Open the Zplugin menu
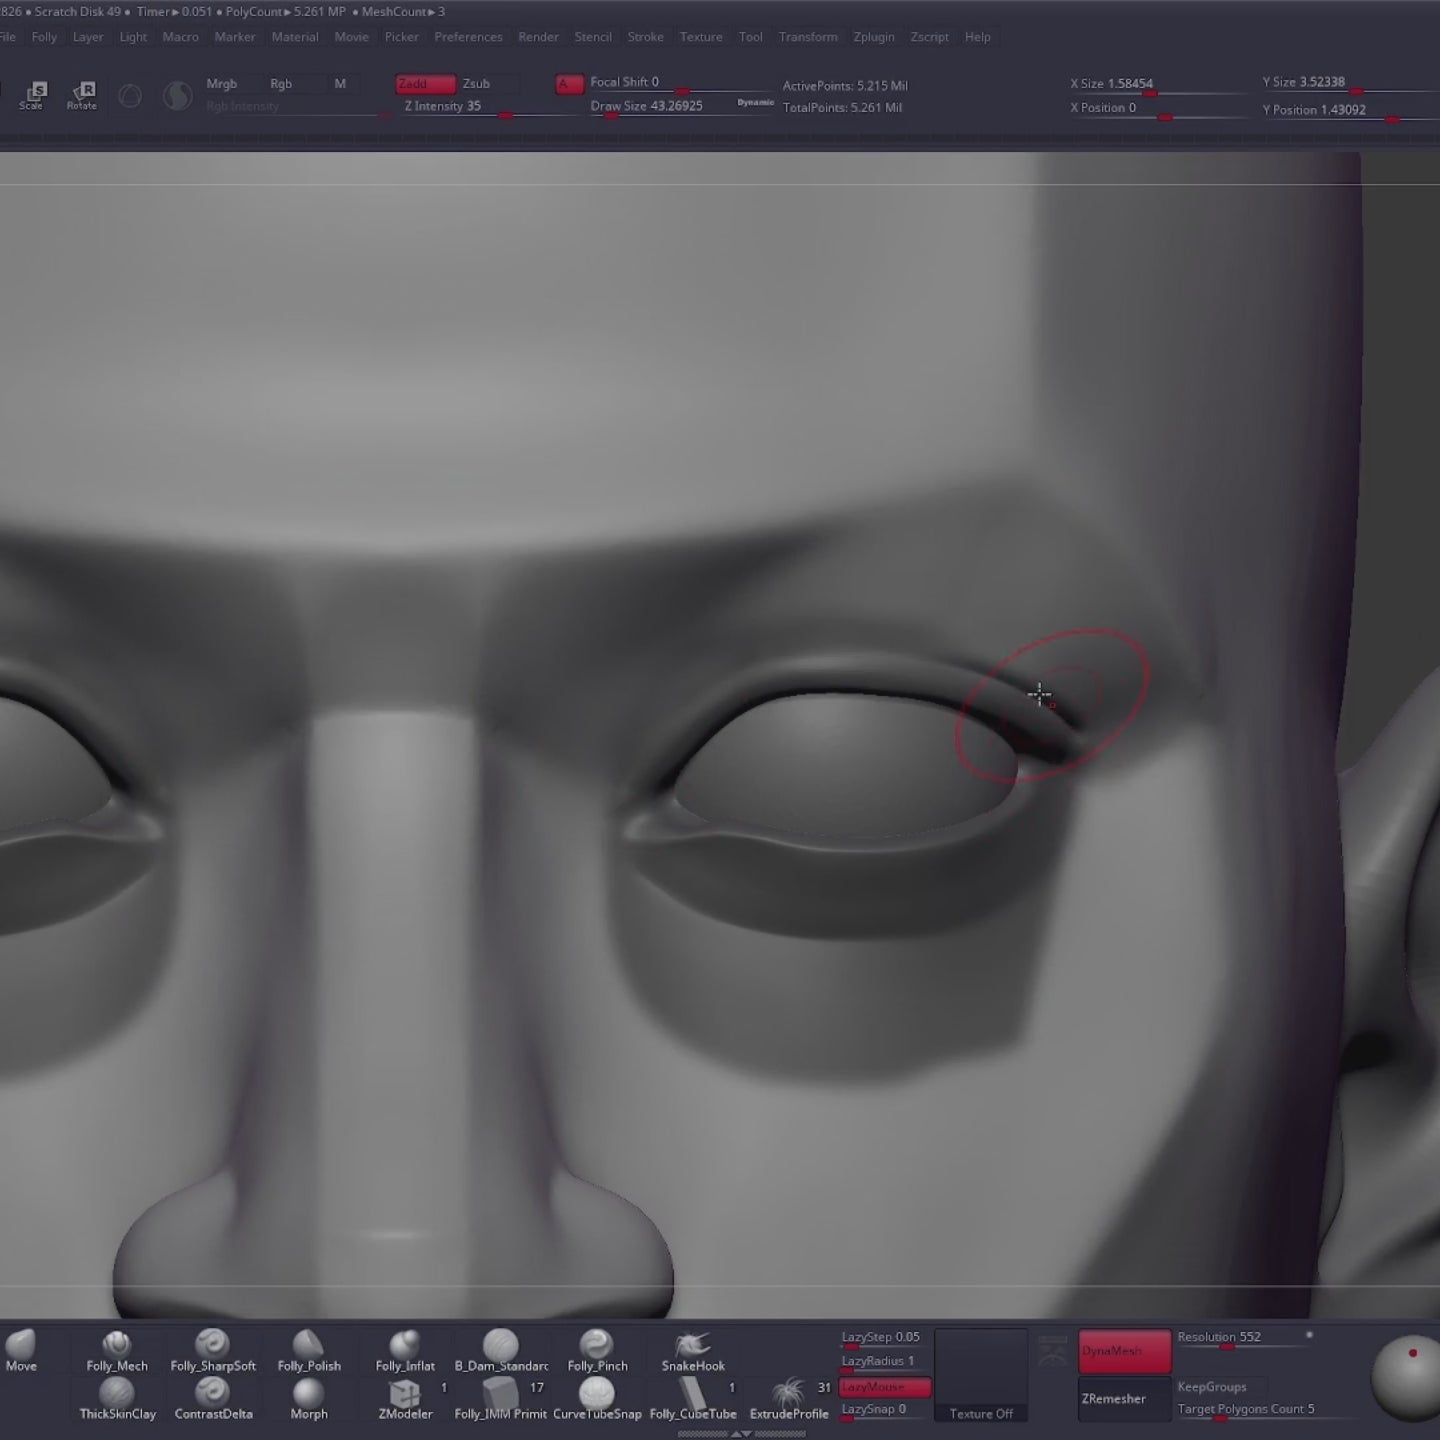1440x1440 pixels. click(874, 36)
